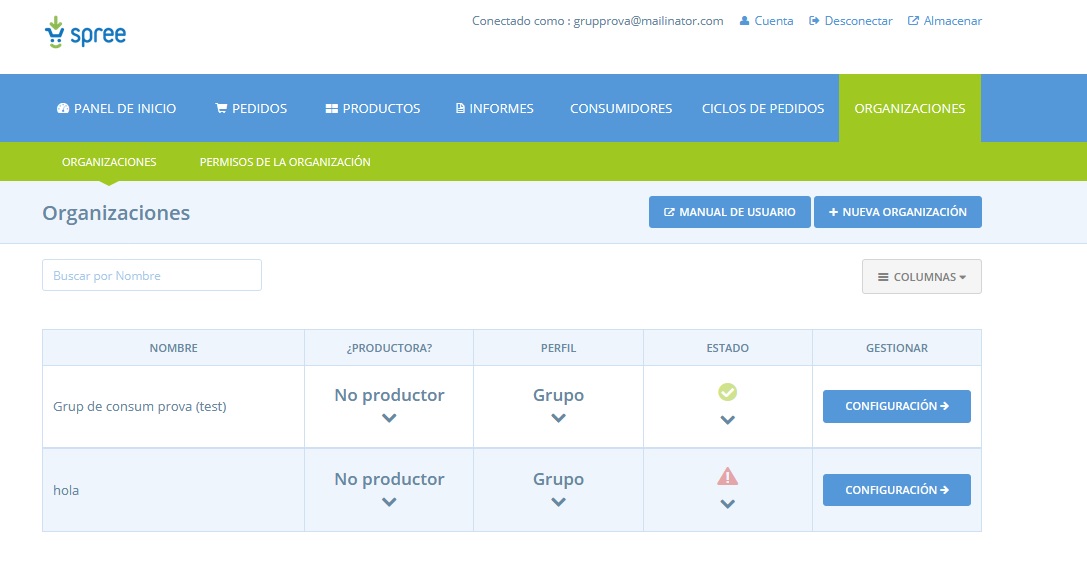Click Nueva Organización button

pos(897,212)
